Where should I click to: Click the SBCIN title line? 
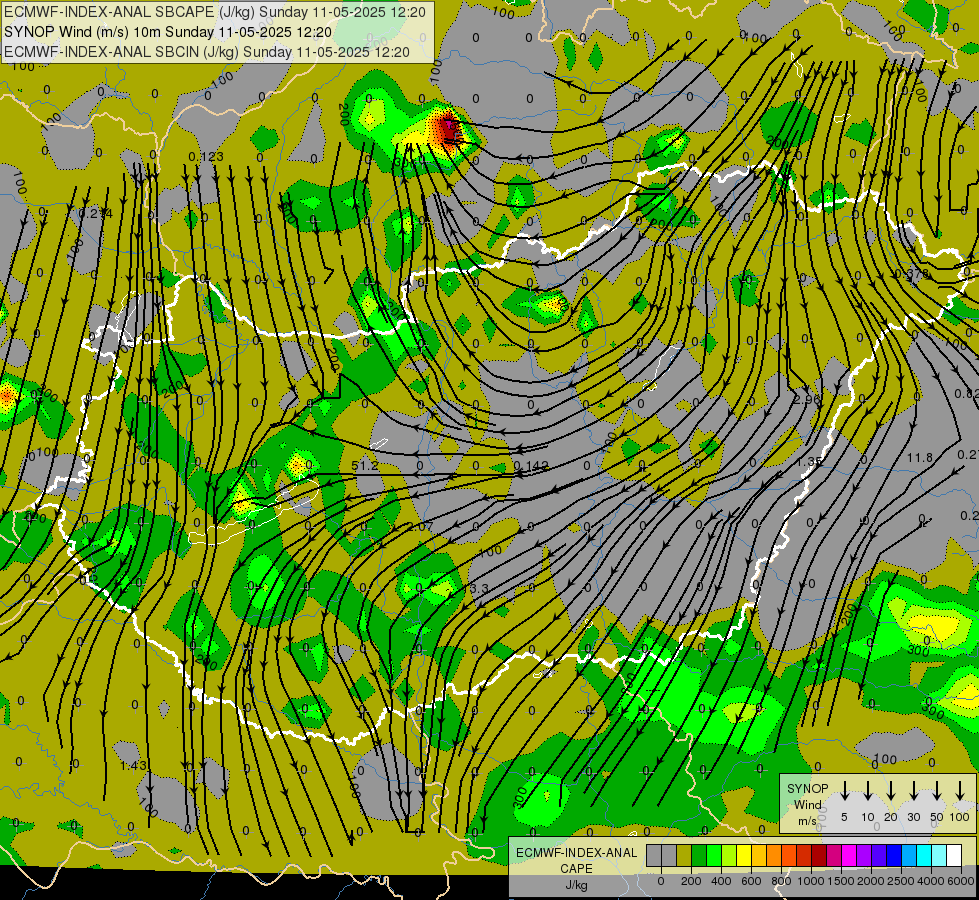click(207, 52)
